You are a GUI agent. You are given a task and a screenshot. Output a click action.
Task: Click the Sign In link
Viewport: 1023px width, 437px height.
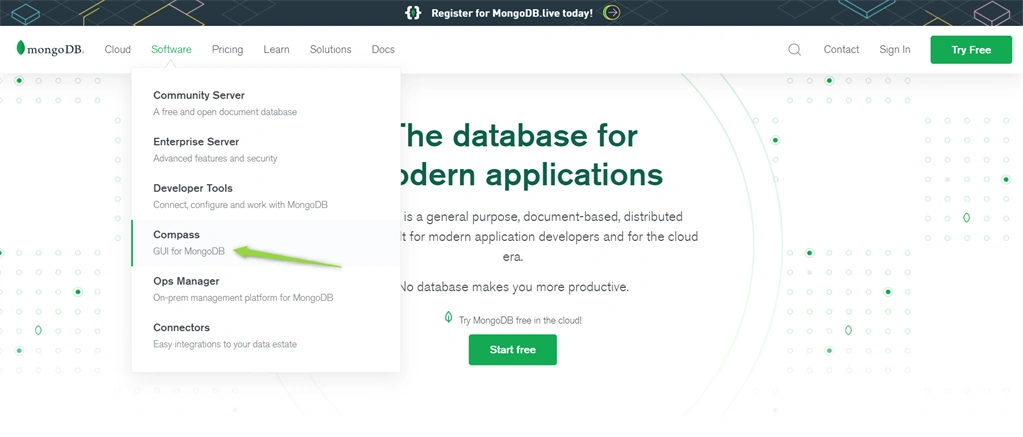[894, 50]
